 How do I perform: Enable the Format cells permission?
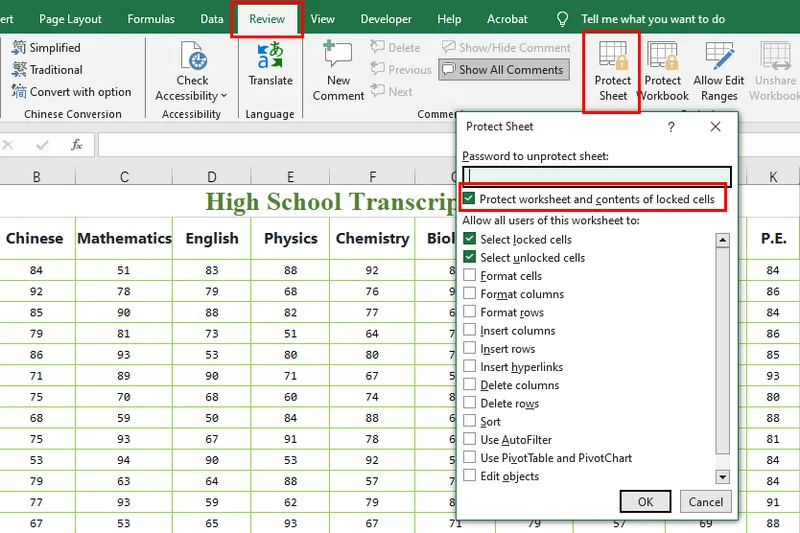pos(469,275)
